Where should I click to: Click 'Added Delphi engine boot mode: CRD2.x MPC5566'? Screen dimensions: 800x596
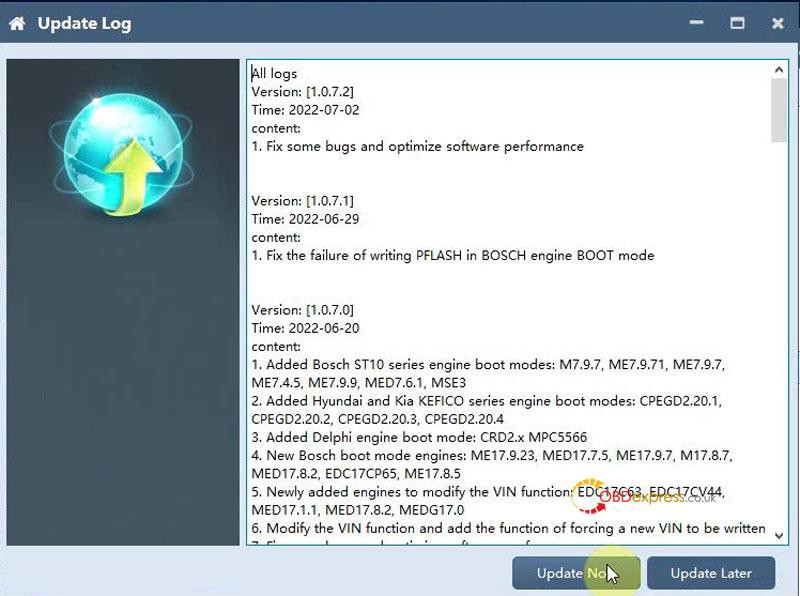click(419, 438)
